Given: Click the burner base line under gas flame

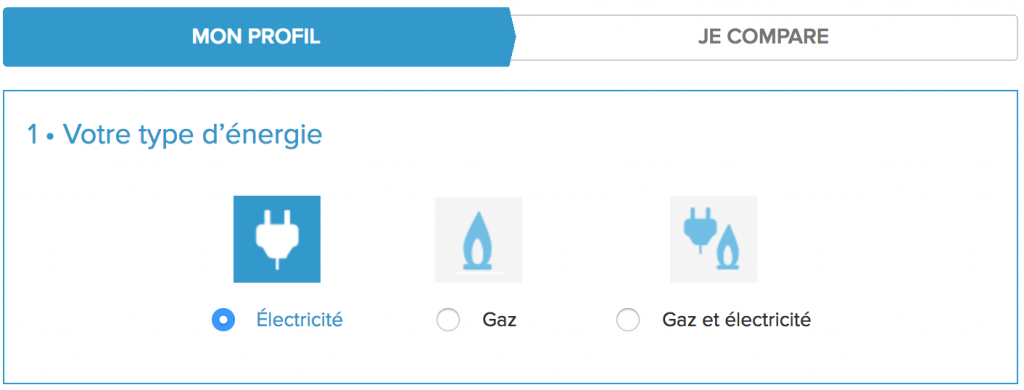Looking at the screenshot, I should click(479, 272).
